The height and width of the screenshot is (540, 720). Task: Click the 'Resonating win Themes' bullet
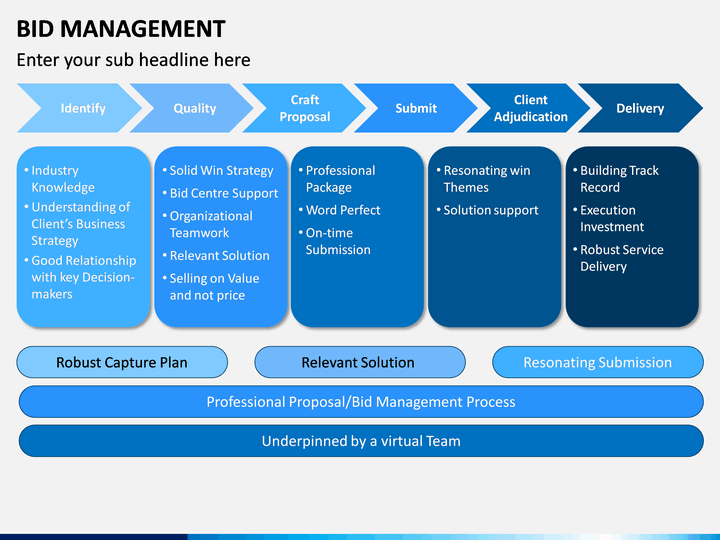tap(484, 179)
